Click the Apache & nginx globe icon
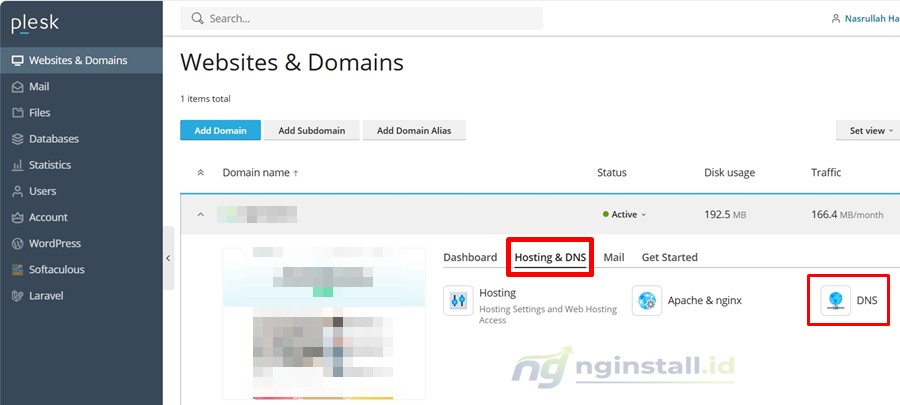 (647, 301)
